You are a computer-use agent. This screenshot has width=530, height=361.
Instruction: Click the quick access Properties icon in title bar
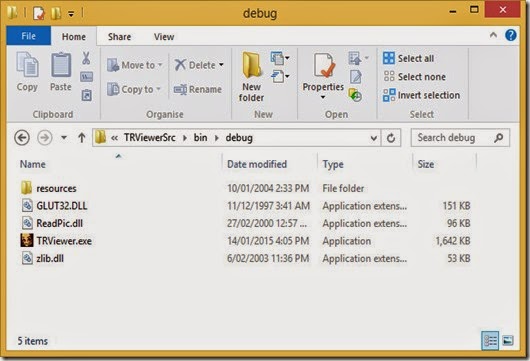click(x=39, y=14)
